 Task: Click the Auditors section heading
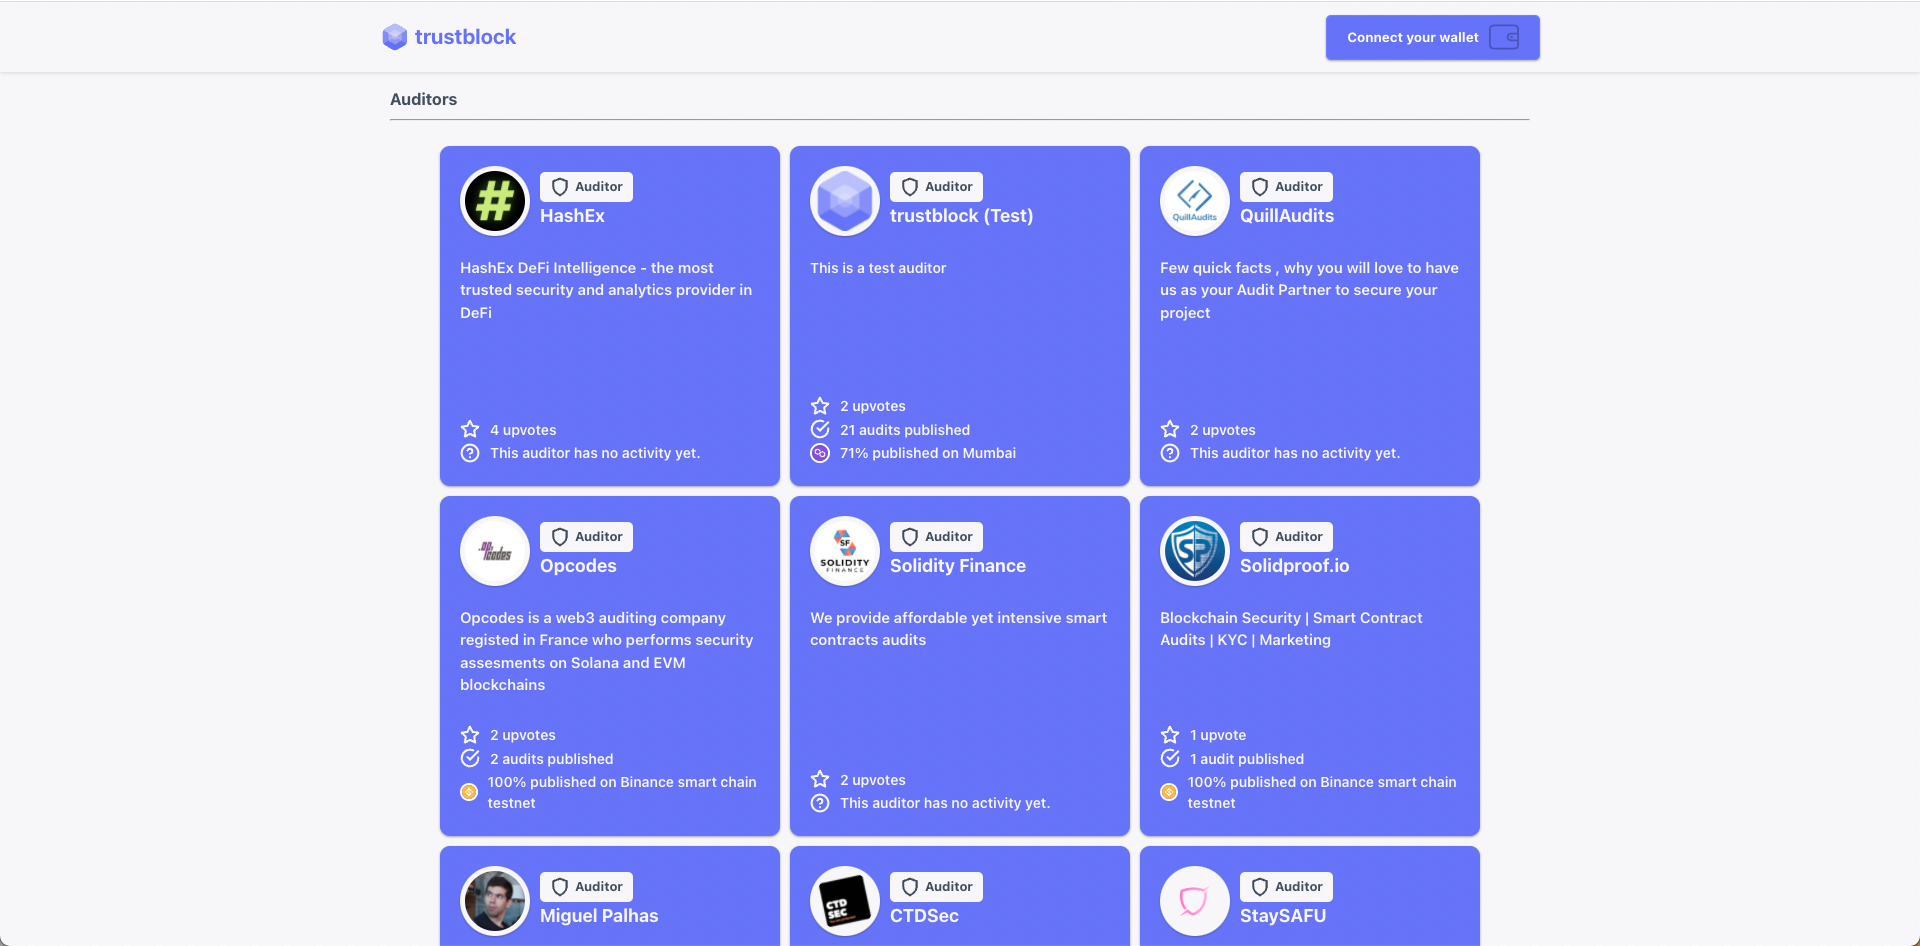423,99
